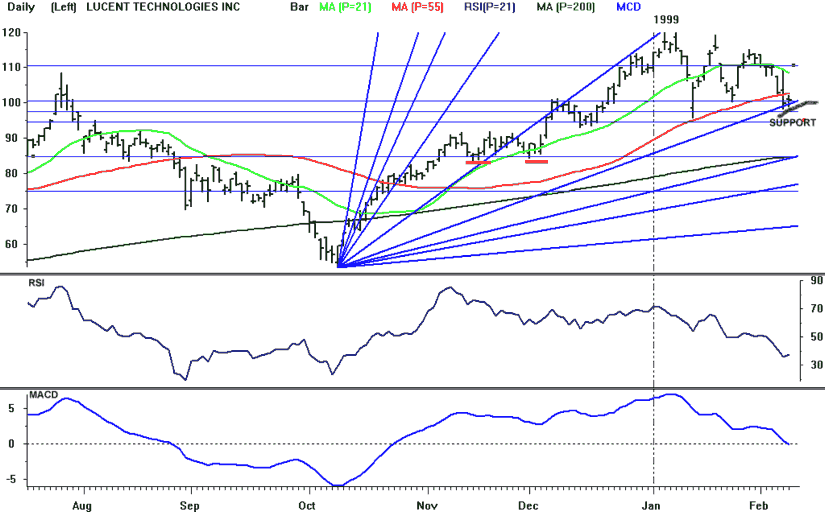
Task: Click the Nov month label
Action: pyautogui.click(x=427, y=506)
